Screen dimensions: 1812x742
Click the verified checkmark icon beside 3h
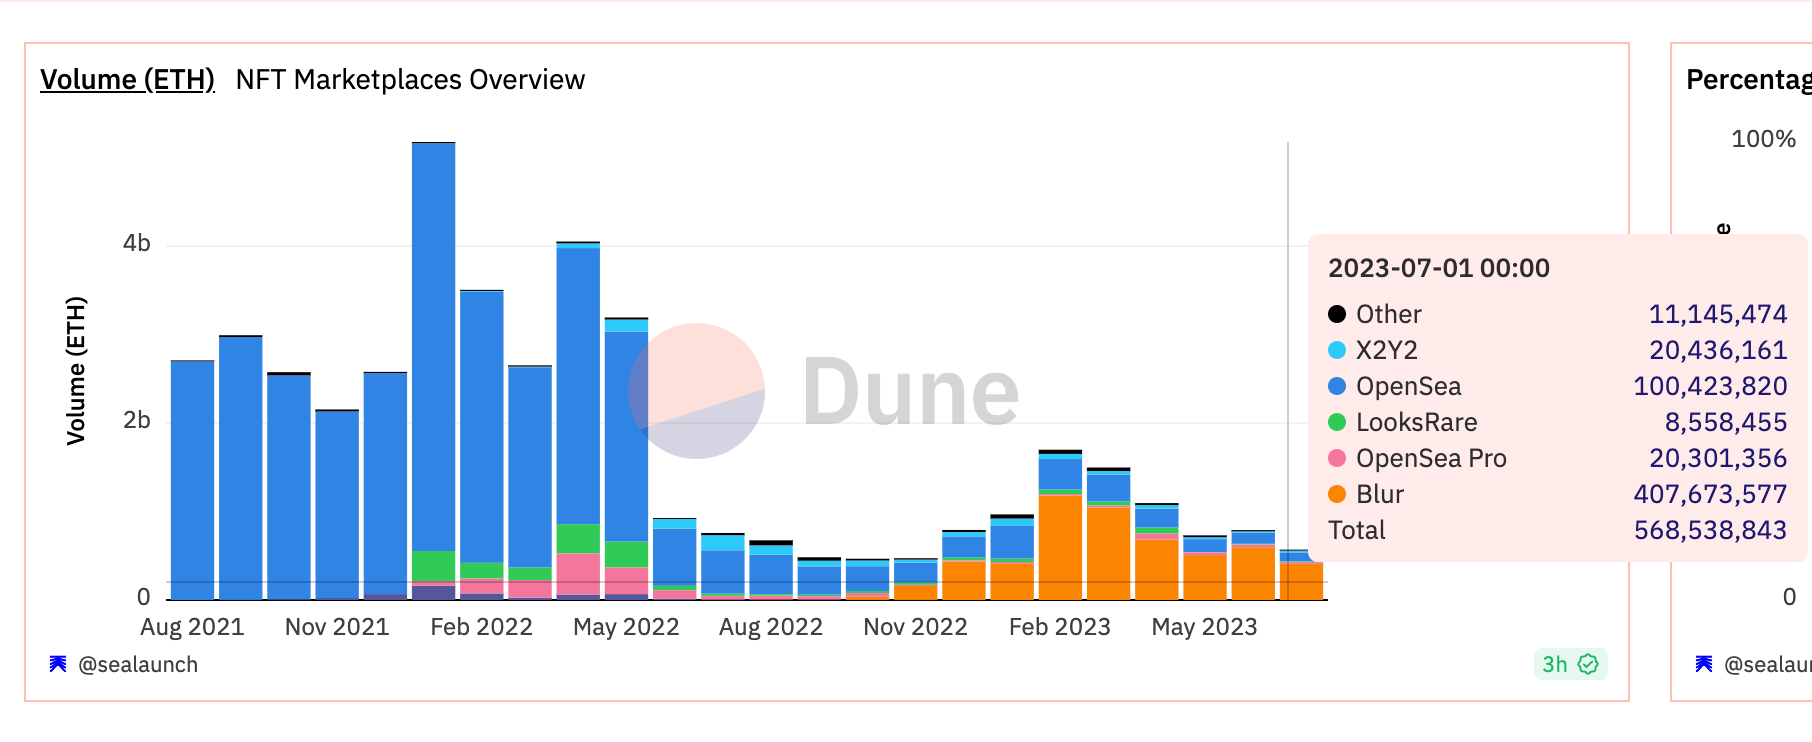[x=1588, y=664]
